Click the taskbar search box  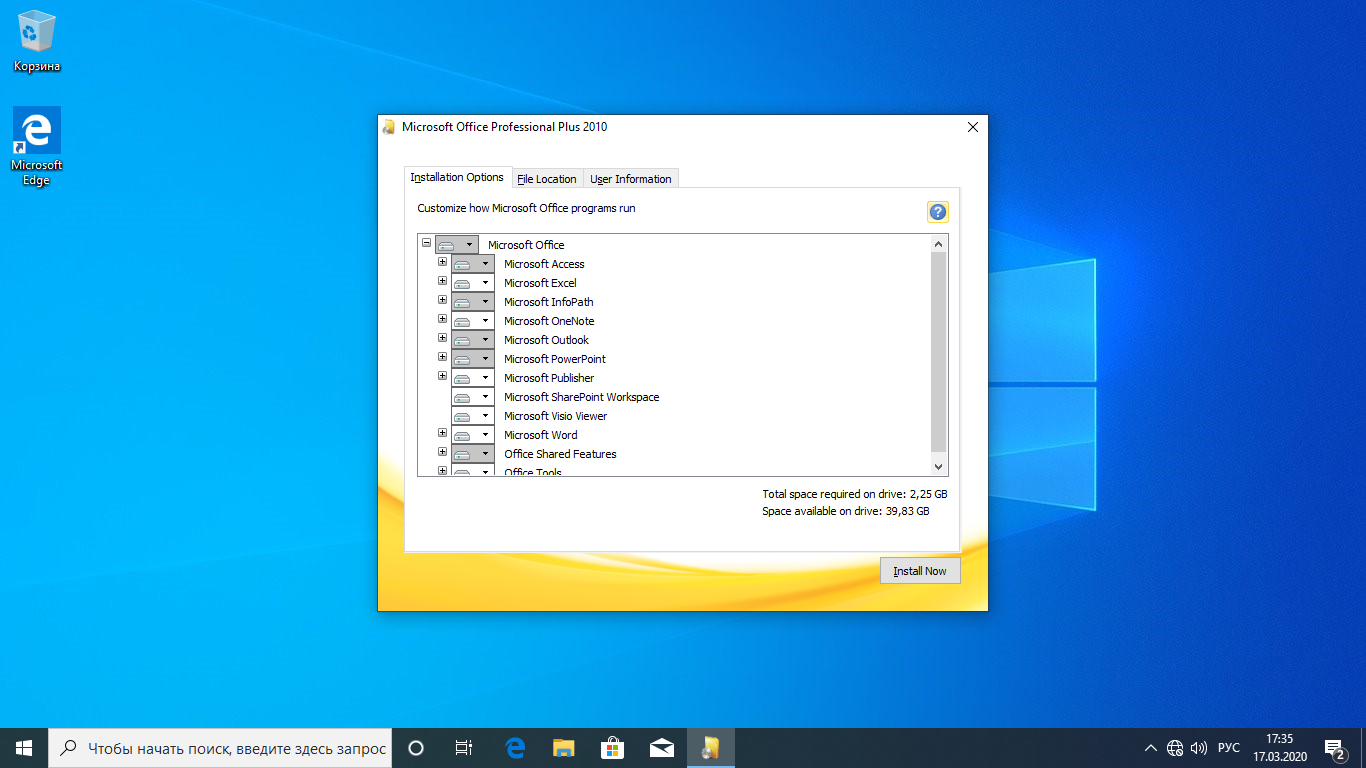(x=220, y=748)
